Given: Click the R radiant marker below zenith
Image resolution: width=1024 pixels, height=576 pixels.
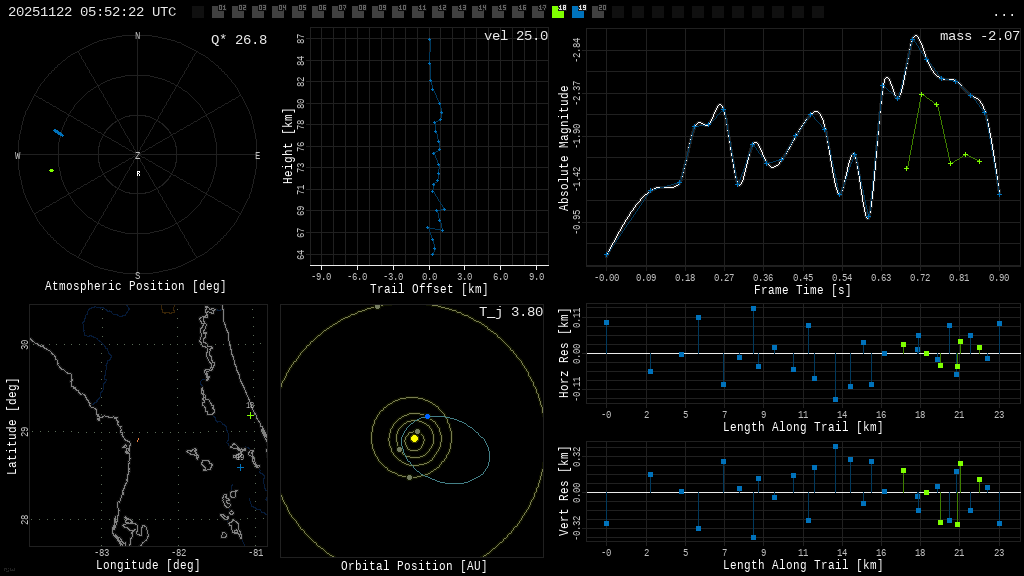Looking at the screenshot, I should coord(138,174).
